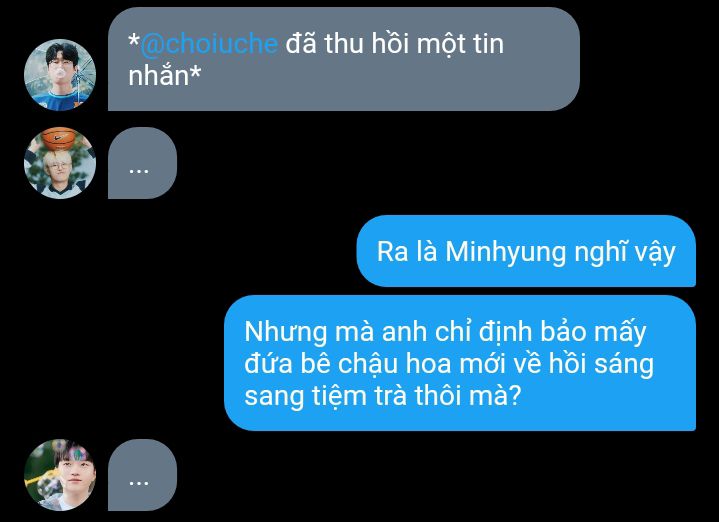Image resolution: width=719 pixels, height=522 pixels.
Task: Click the three dots in the middle gray bubble
Action: [x=138, y=171]
